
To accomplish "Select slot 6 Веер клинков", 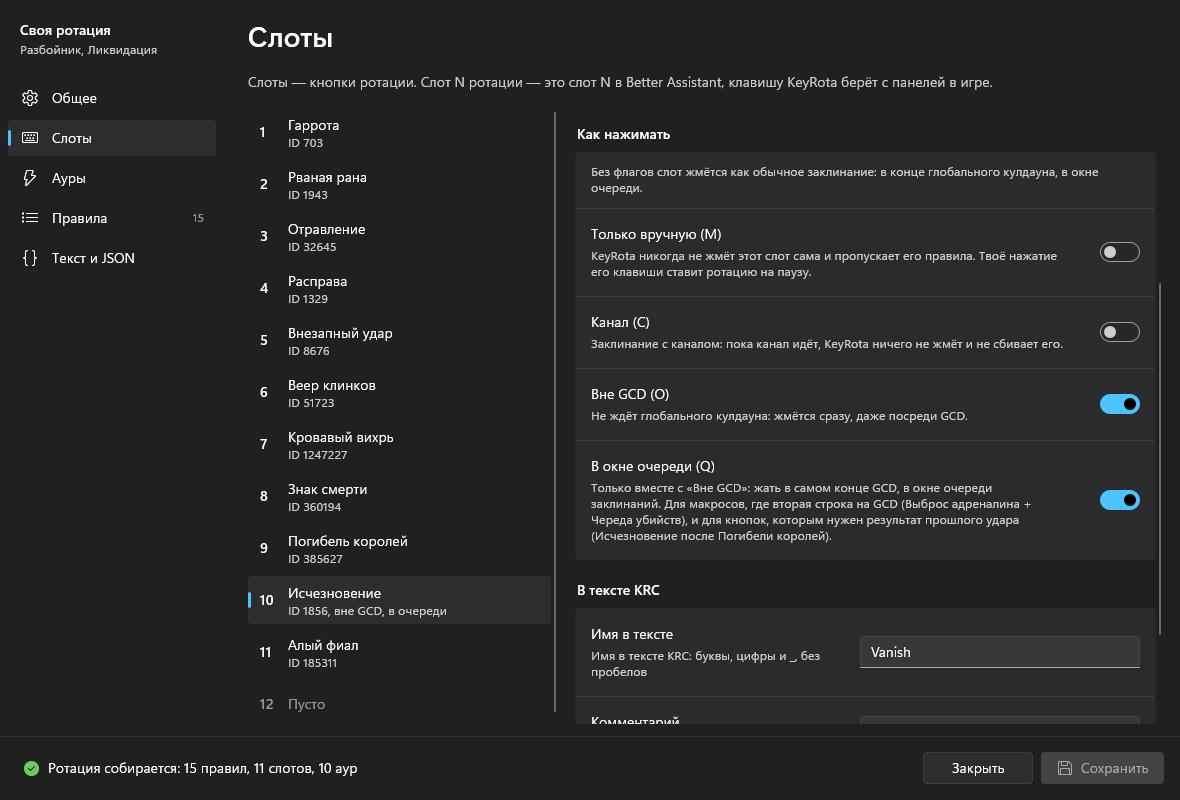I will [399, 393].
